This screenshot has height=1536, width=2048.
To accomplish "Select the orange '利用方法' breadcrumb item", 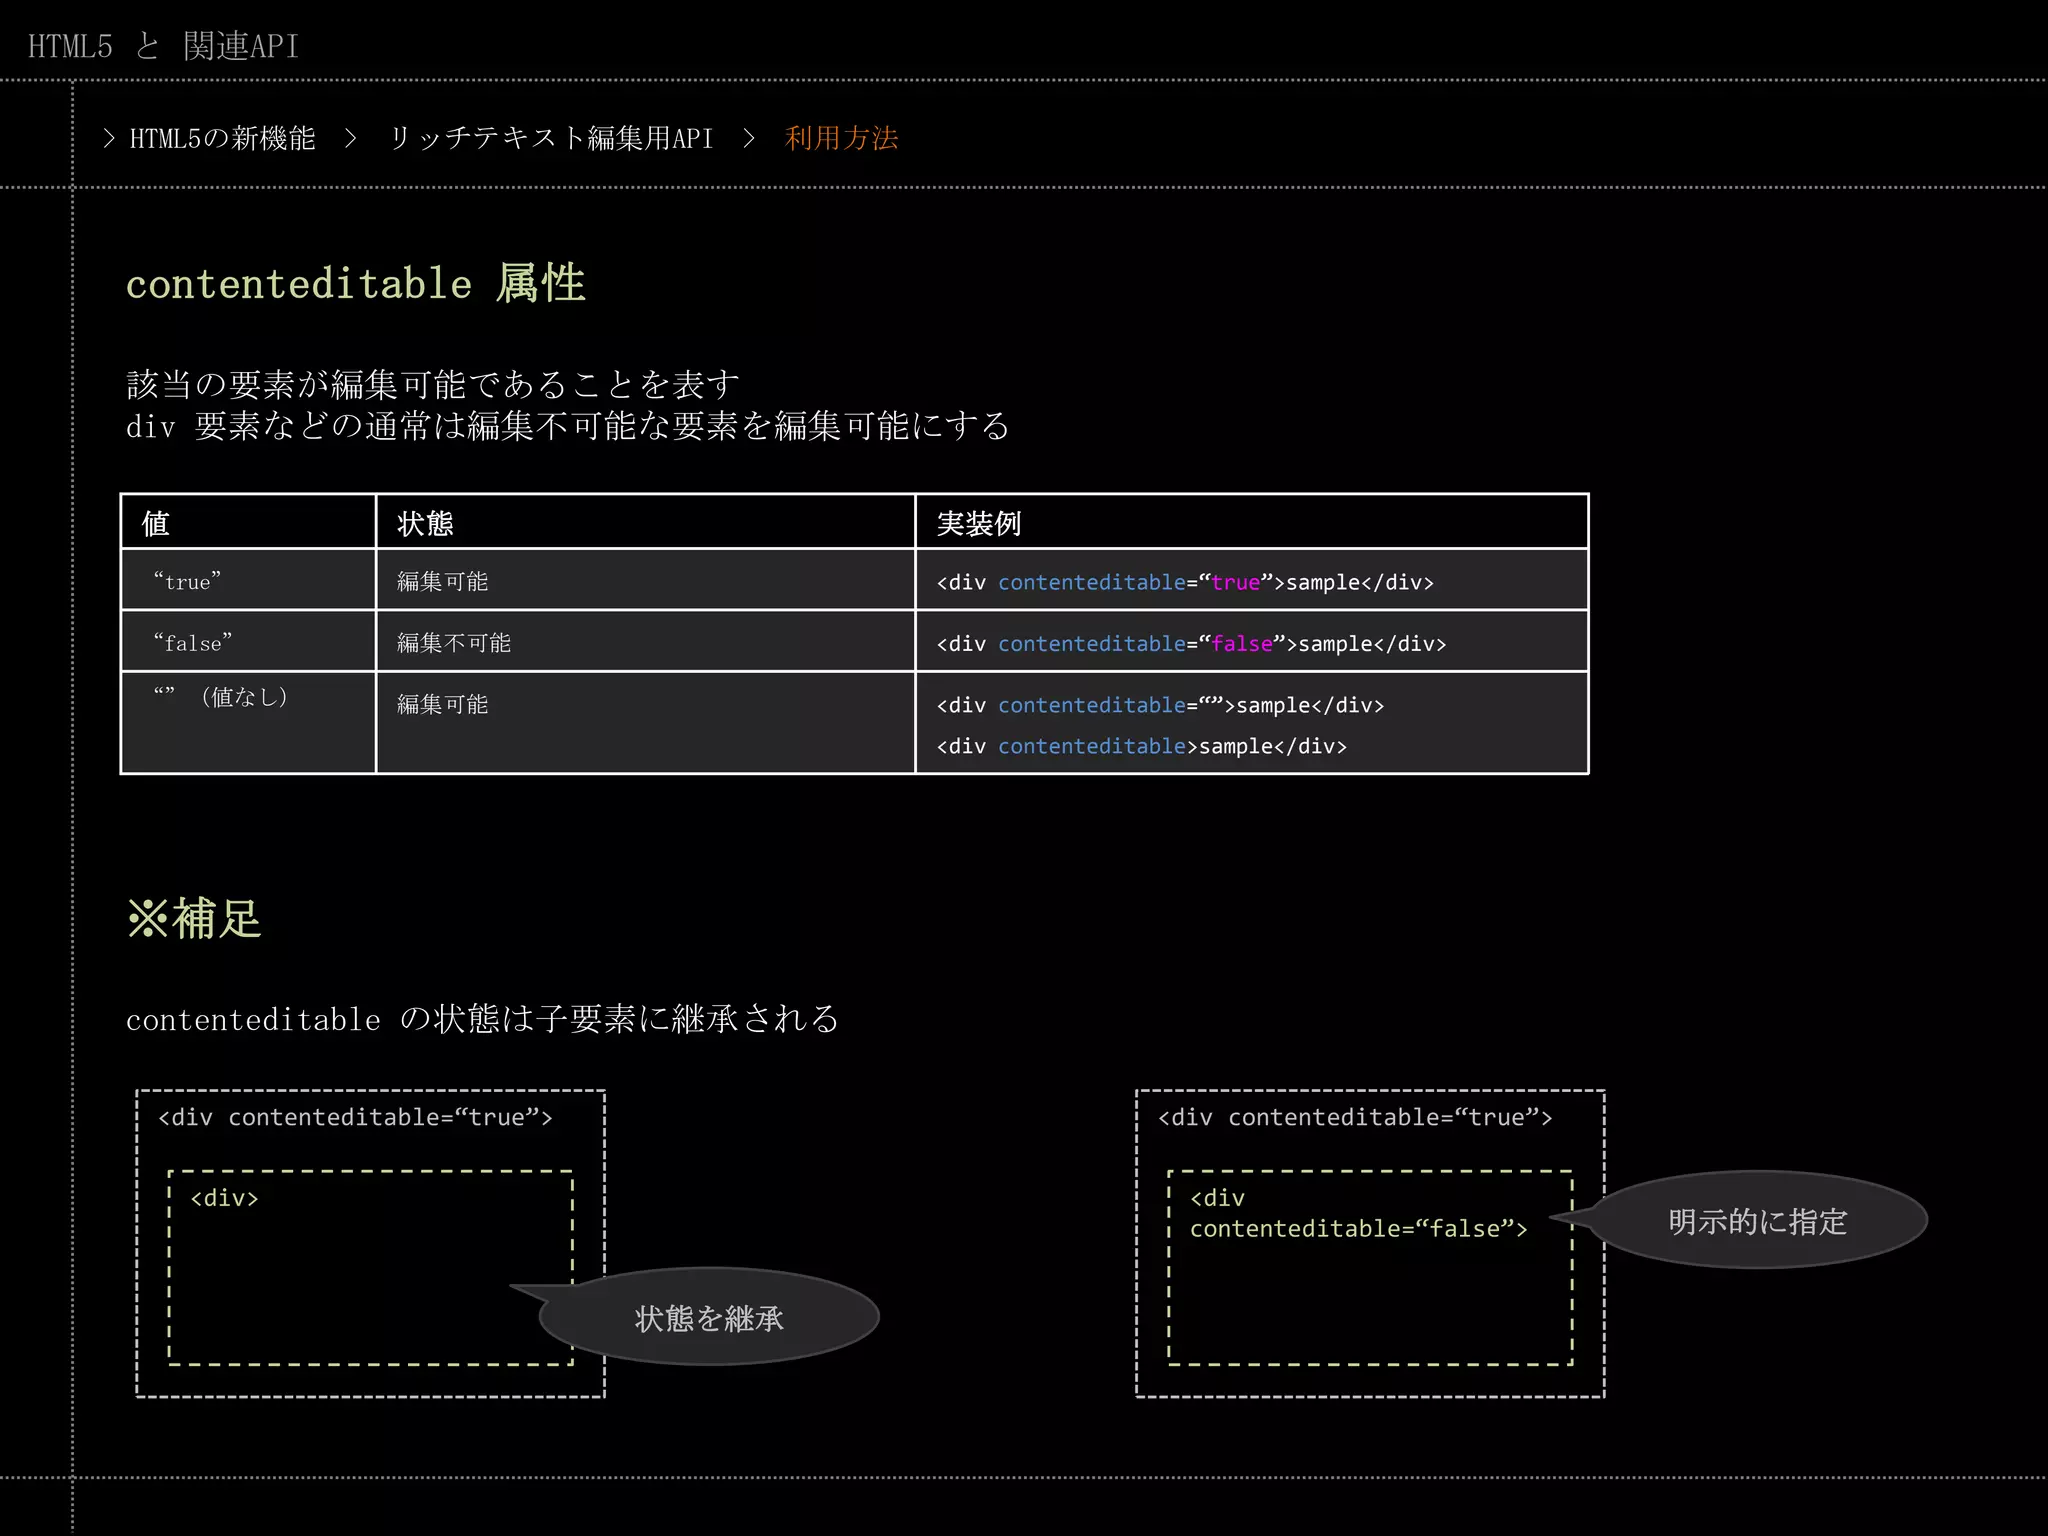I will tap(842, 138).
